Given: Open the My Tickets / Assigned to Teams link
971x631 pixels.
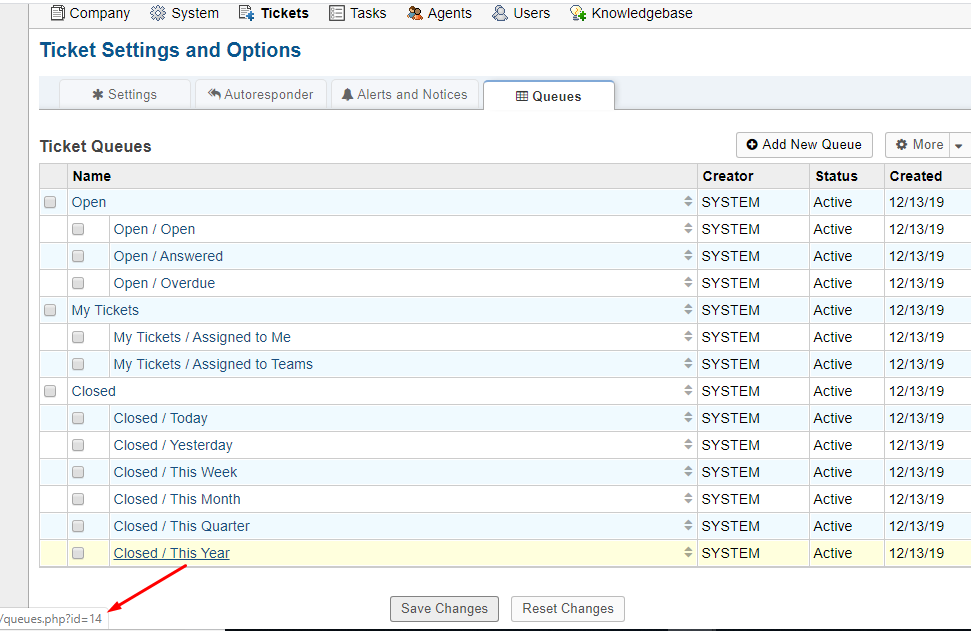Looking at the screenshot, I should coord(213,364).
